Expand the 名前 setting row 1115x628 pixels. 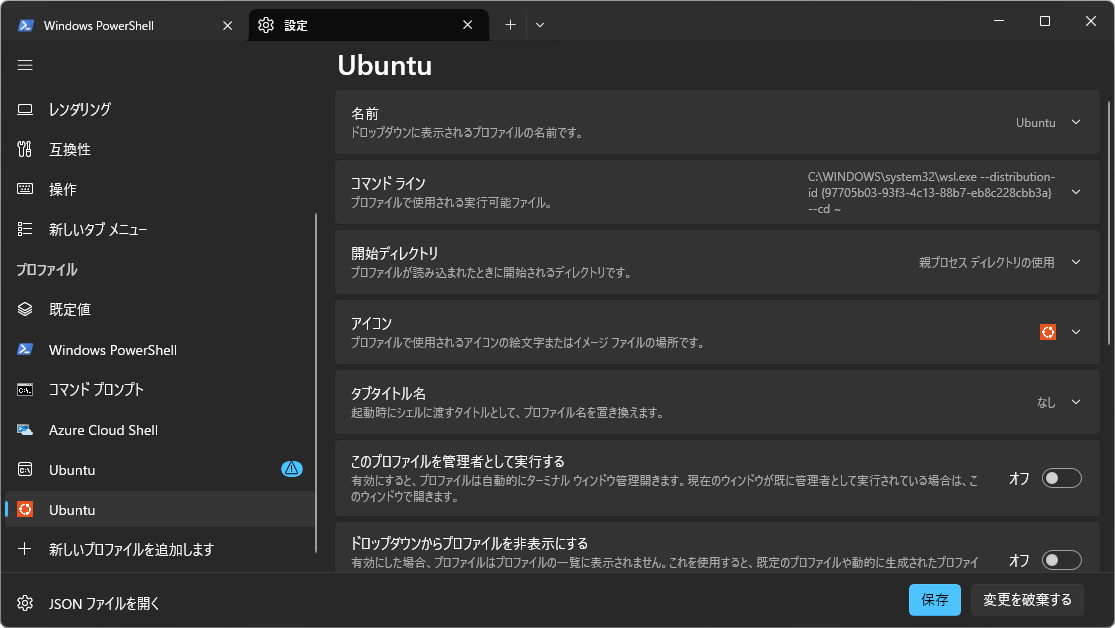tap(1076, 122)
